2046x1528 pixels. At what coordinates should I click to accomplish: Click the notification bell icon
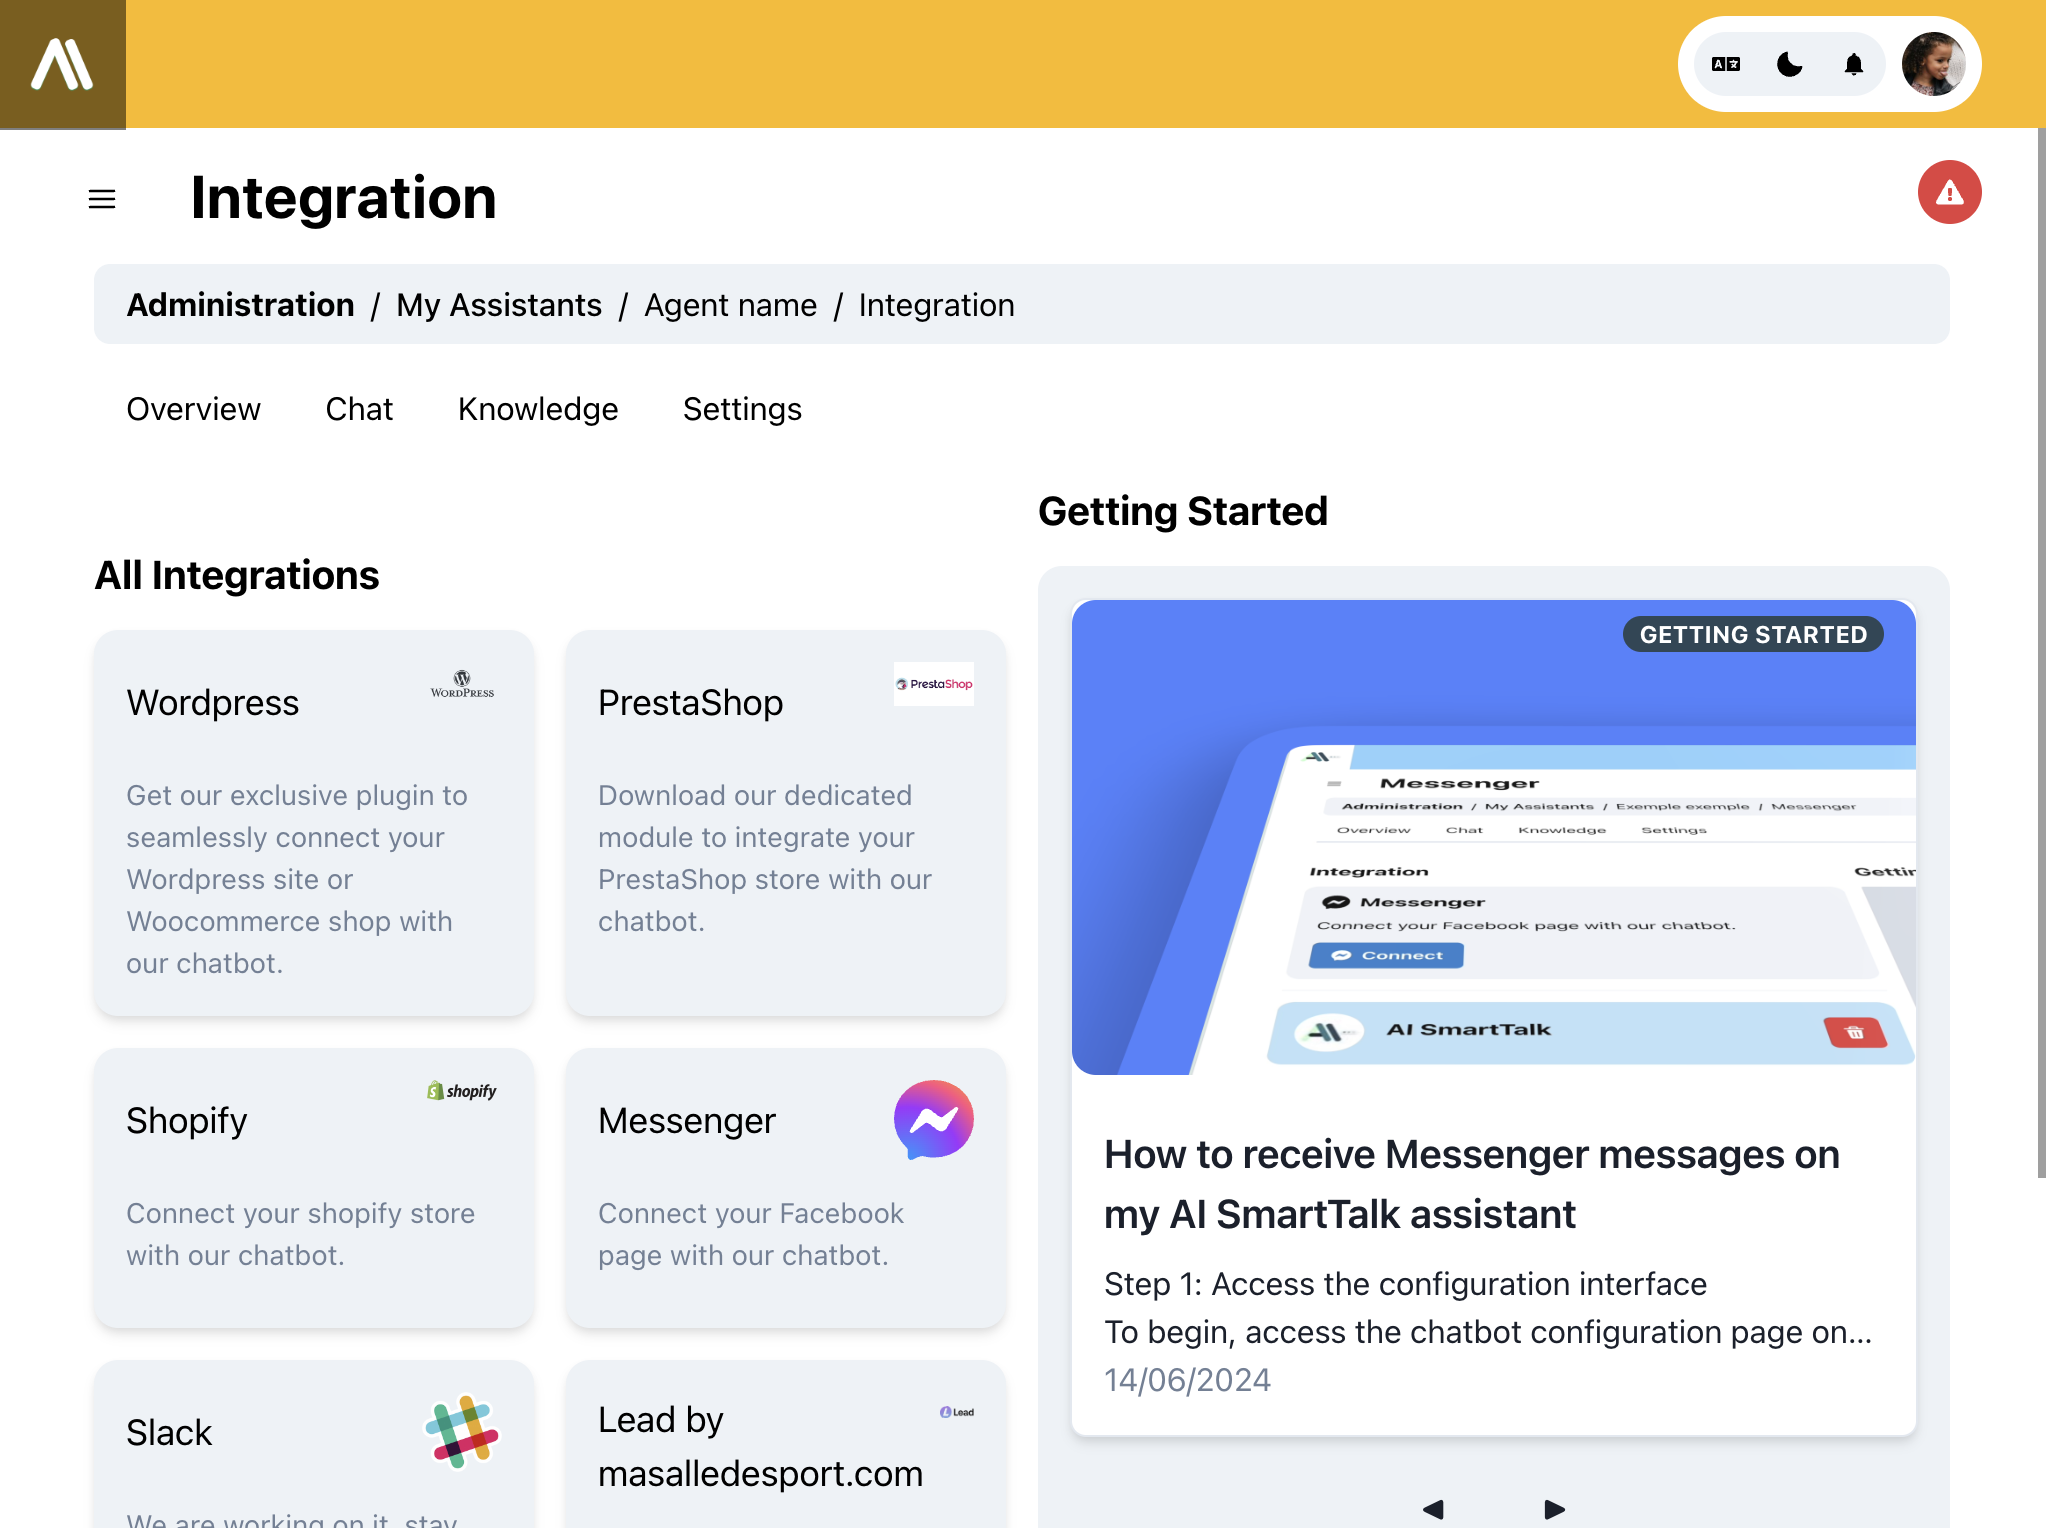[x=1852, y=64]
